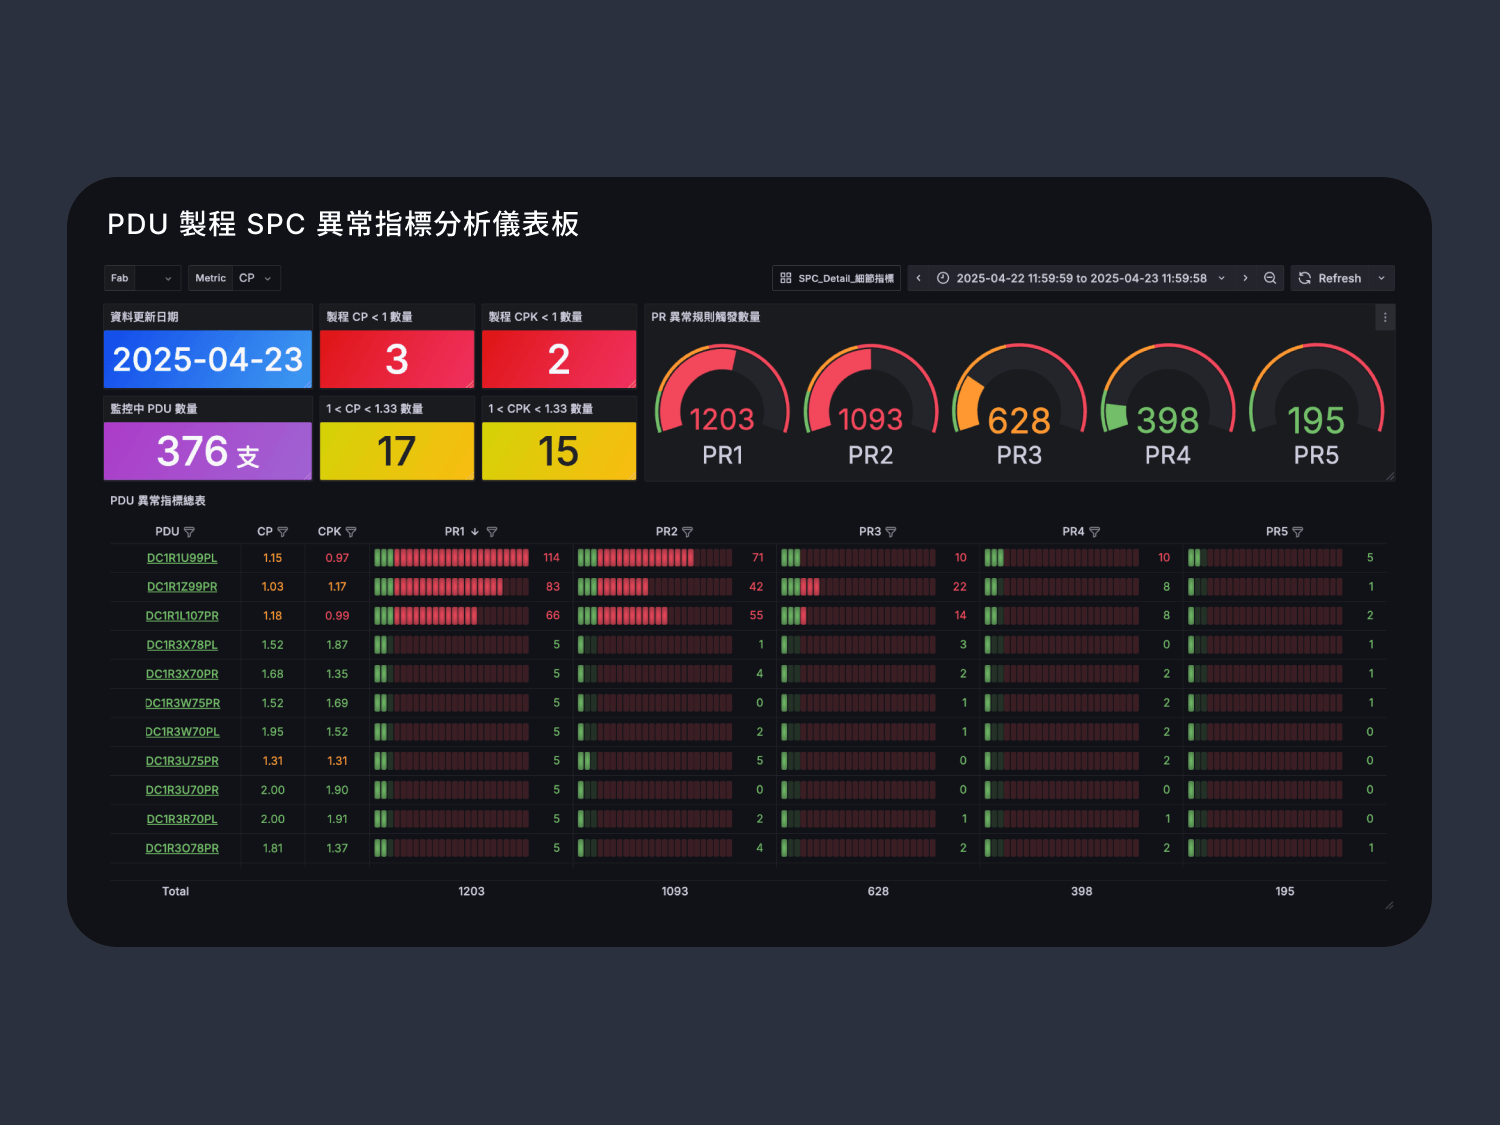Click the PR1 gauge showing 1203
1500x1125 pixels.
722,405
